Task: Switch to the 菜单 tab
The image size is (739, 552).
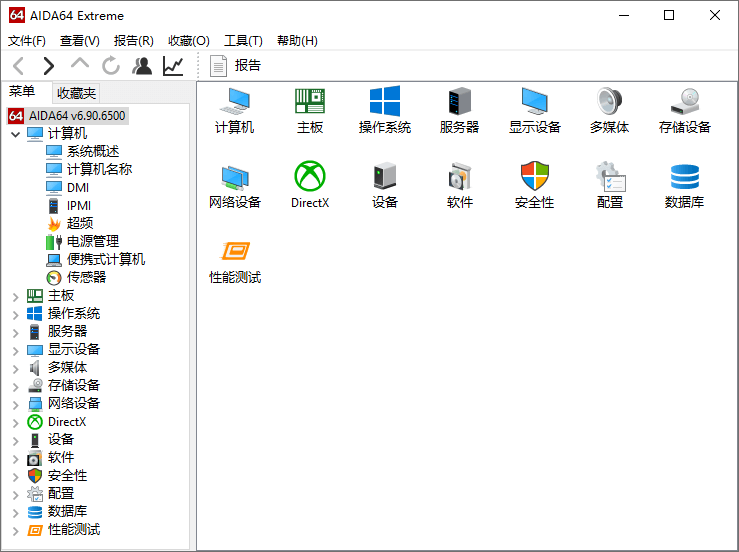Action: pos(22,91)
